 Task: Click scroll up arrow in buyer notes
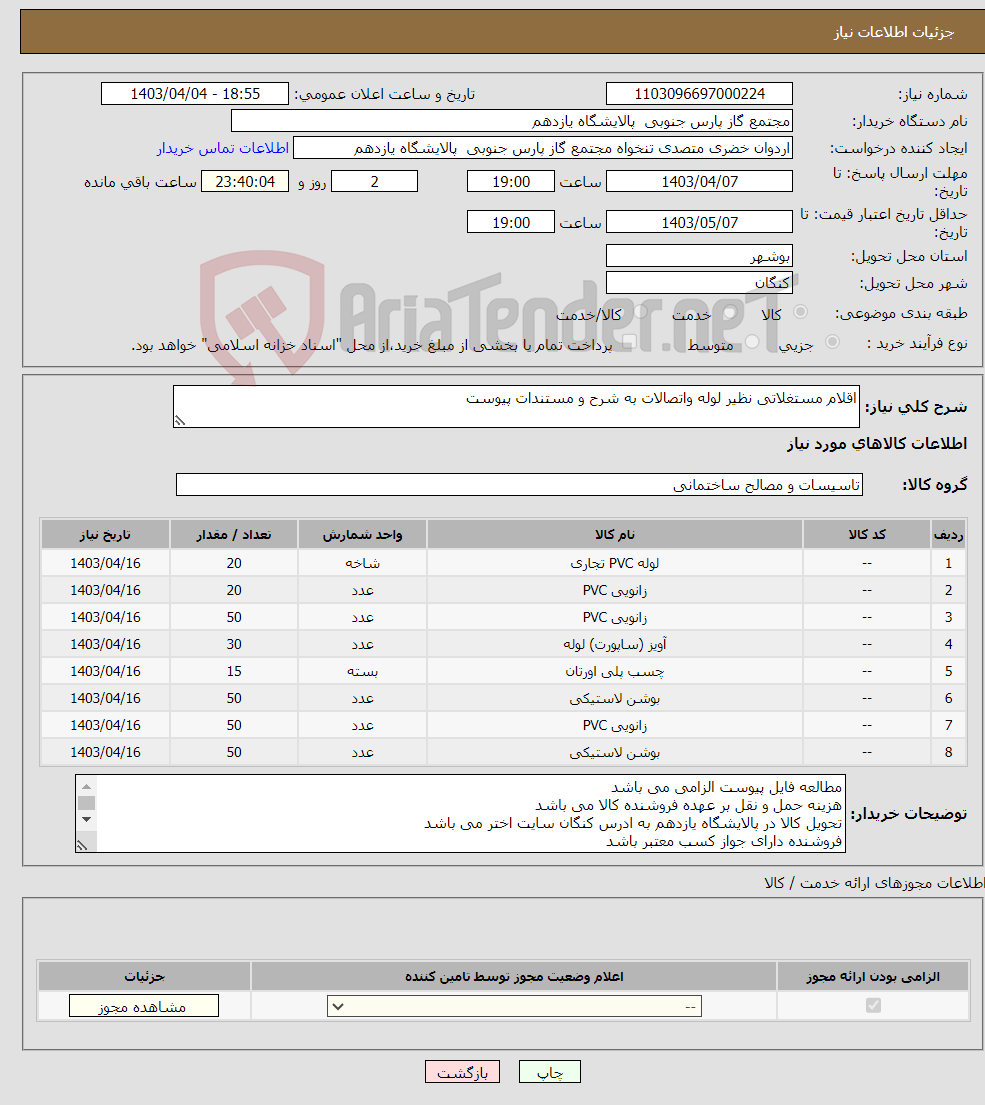87,786
